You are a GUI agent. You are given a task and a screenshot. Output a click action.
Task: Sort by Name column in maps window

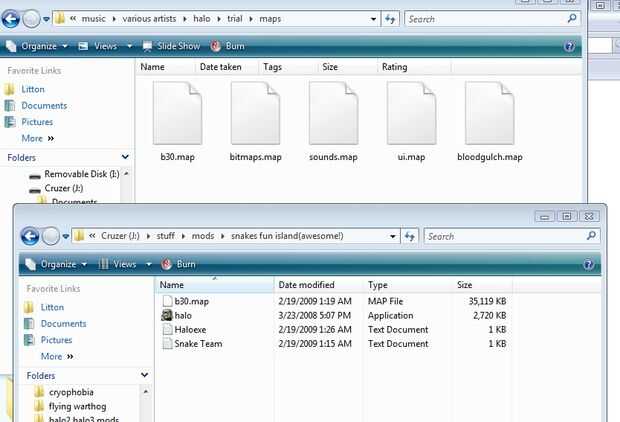[x=165, y=67]
